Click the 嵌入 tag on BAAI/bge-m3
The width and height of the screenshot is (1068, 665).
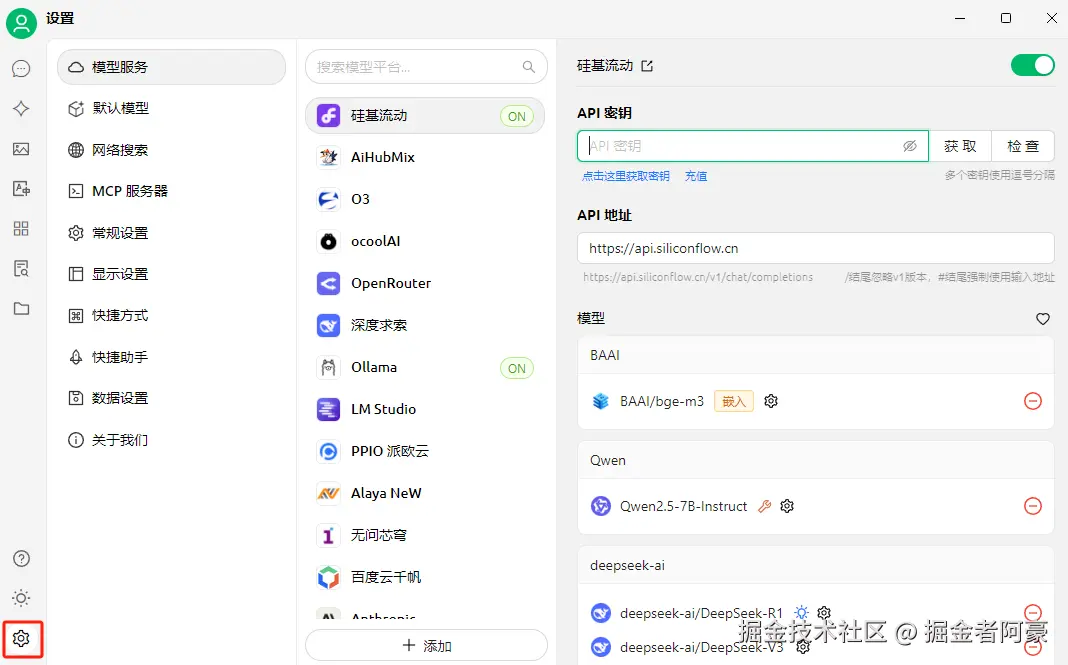point(734,401)
